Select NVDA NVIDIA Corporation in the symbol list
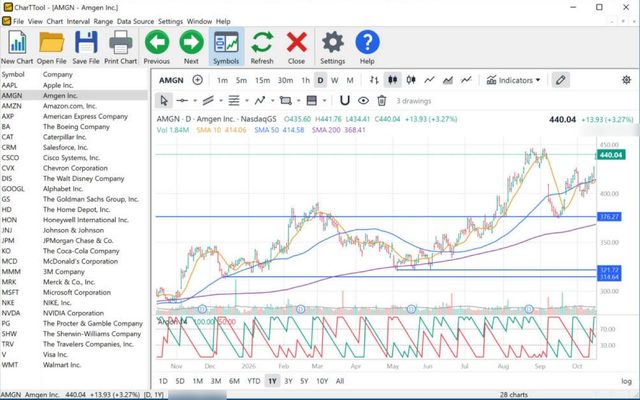 [73, 313]
